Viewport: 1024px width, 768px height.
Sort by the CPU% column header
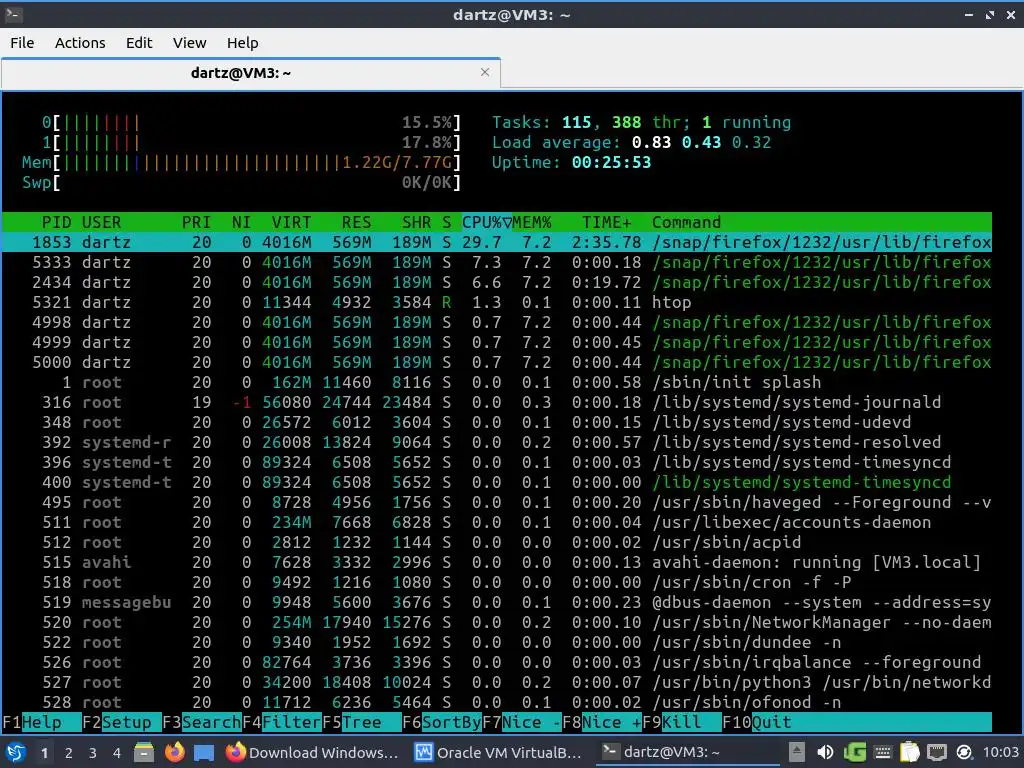point(487,222)
